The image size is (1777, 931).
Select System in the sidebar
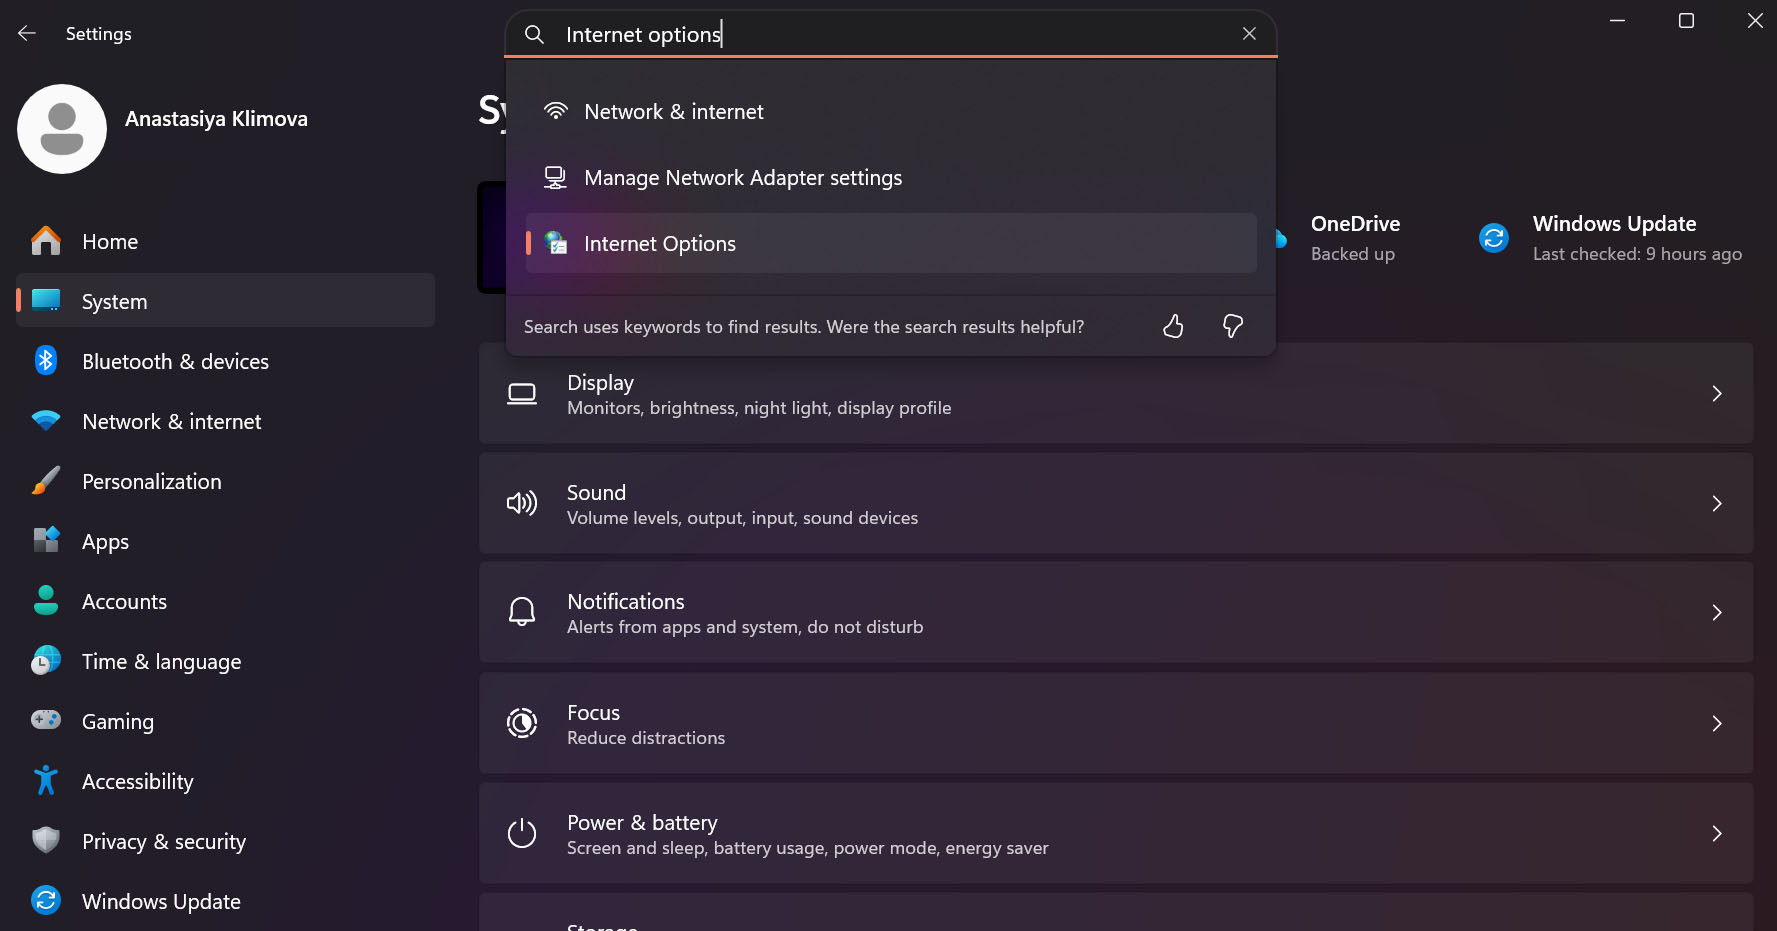pyautogui.click(x=226, y=301)
